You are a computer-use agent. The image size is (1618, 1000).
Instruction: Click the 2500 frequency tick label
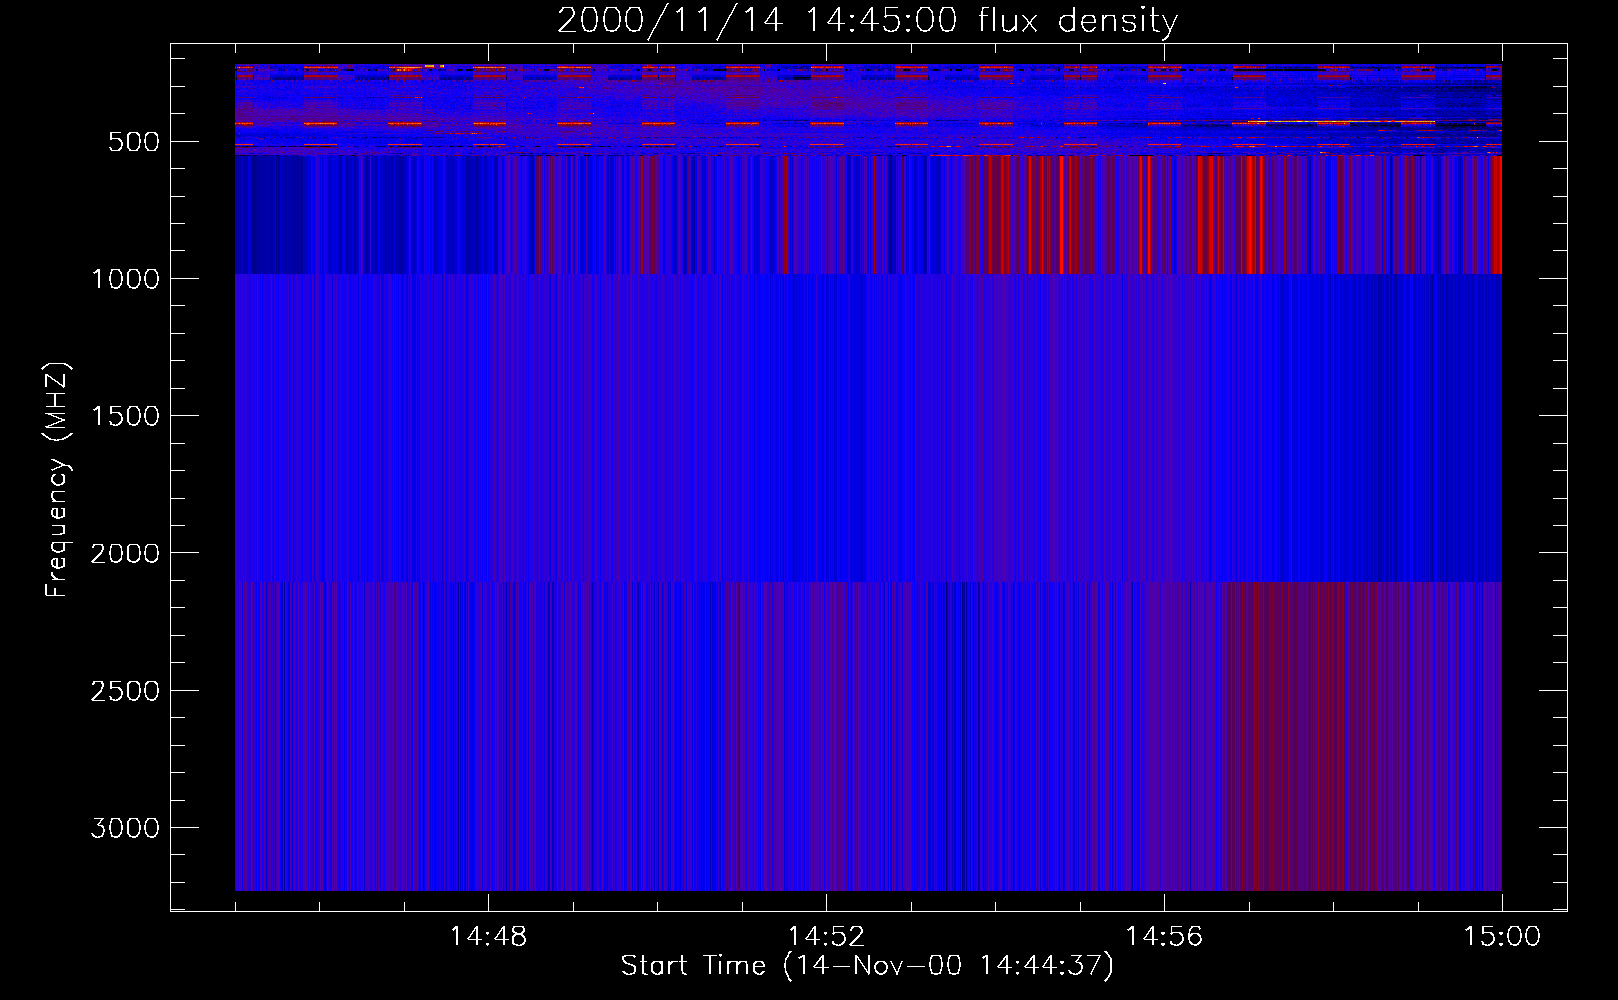125,691
